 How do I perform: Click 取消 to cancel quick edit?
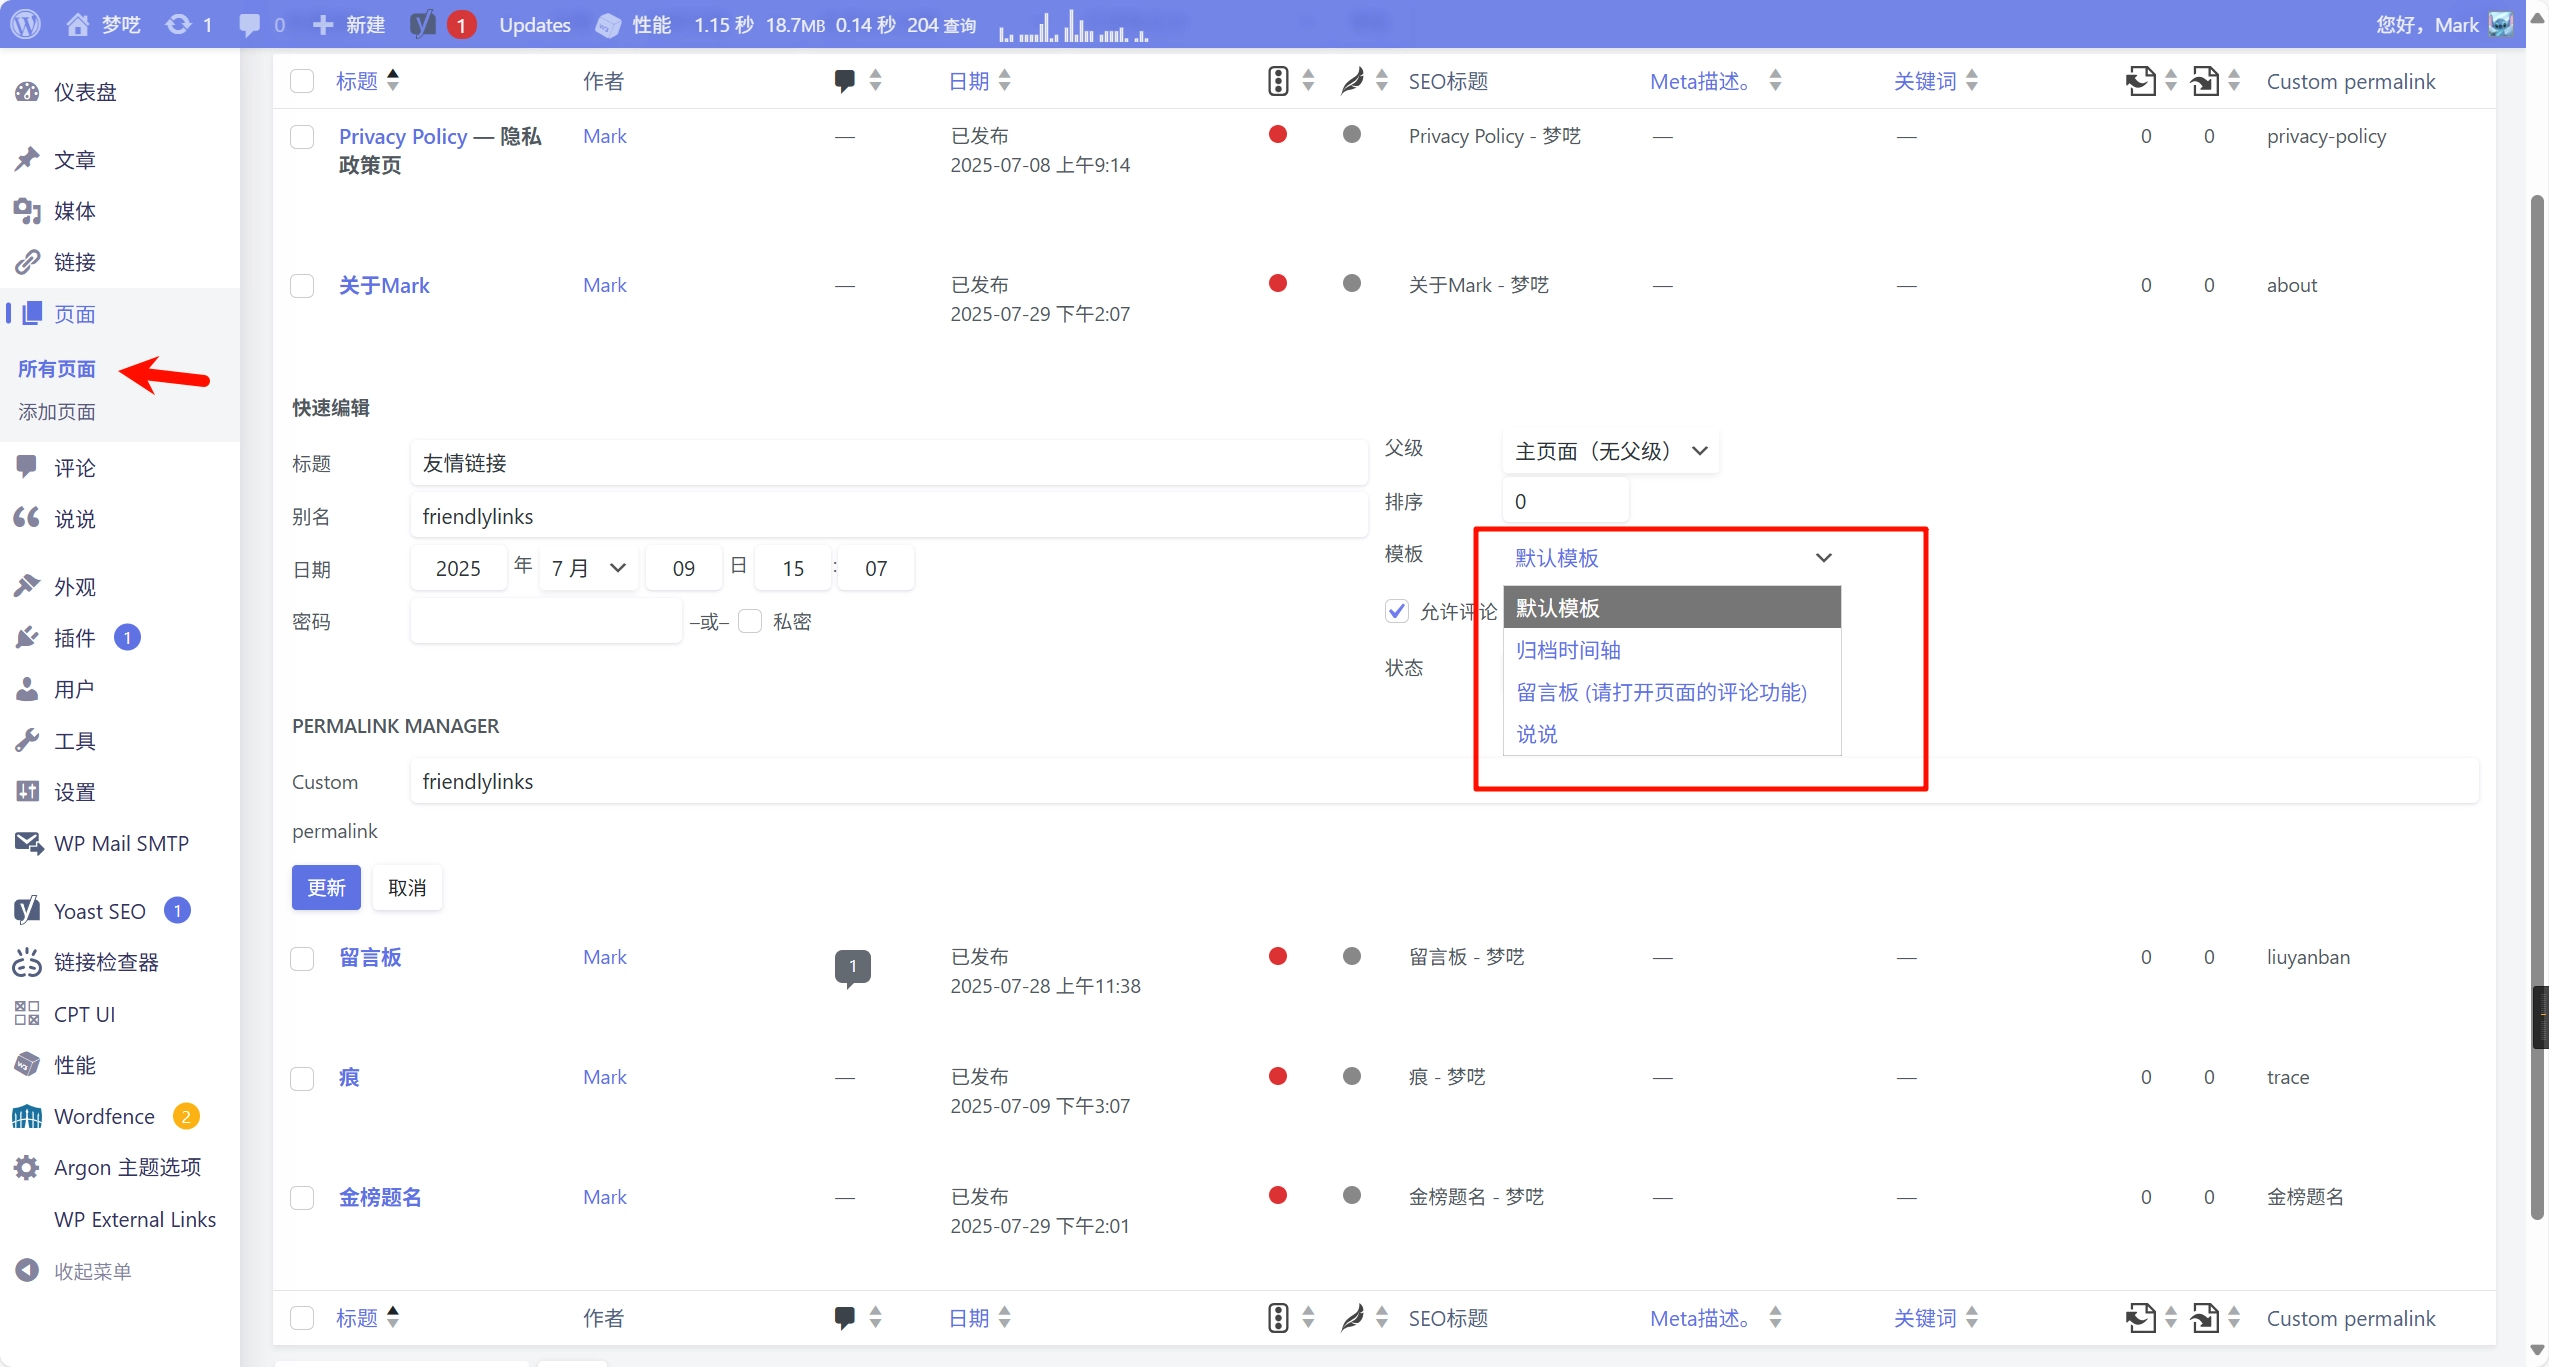pos(407,888)
